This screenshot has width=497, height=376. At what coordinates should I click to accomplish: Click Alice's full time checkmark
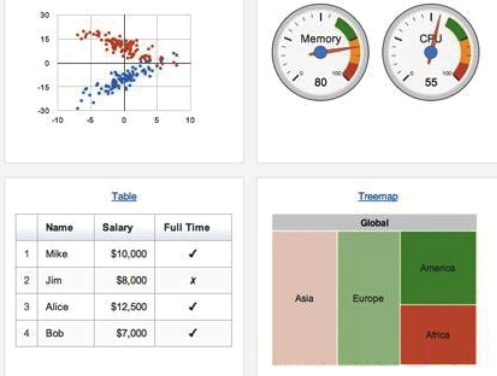point(193,306)
